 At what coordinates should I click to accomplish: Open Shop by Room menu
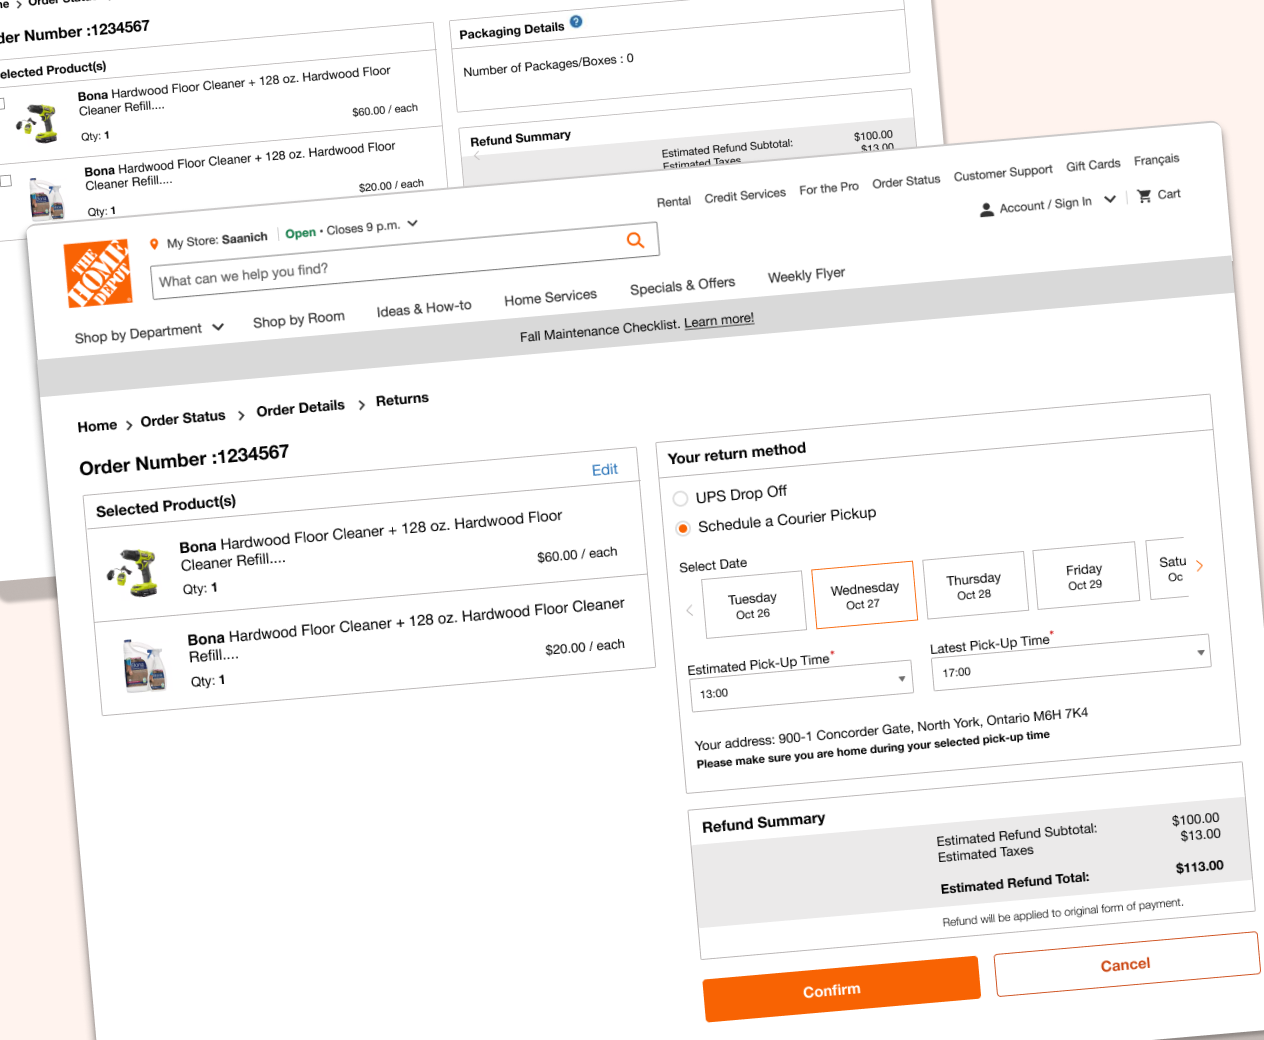coord(298,319)
